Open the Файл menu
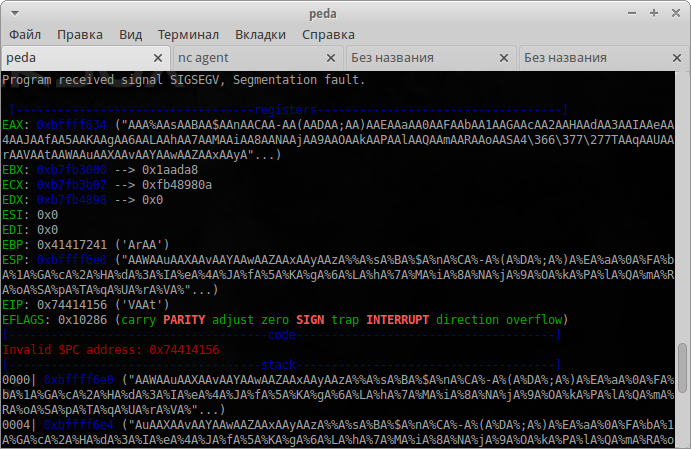 point(25,34)
